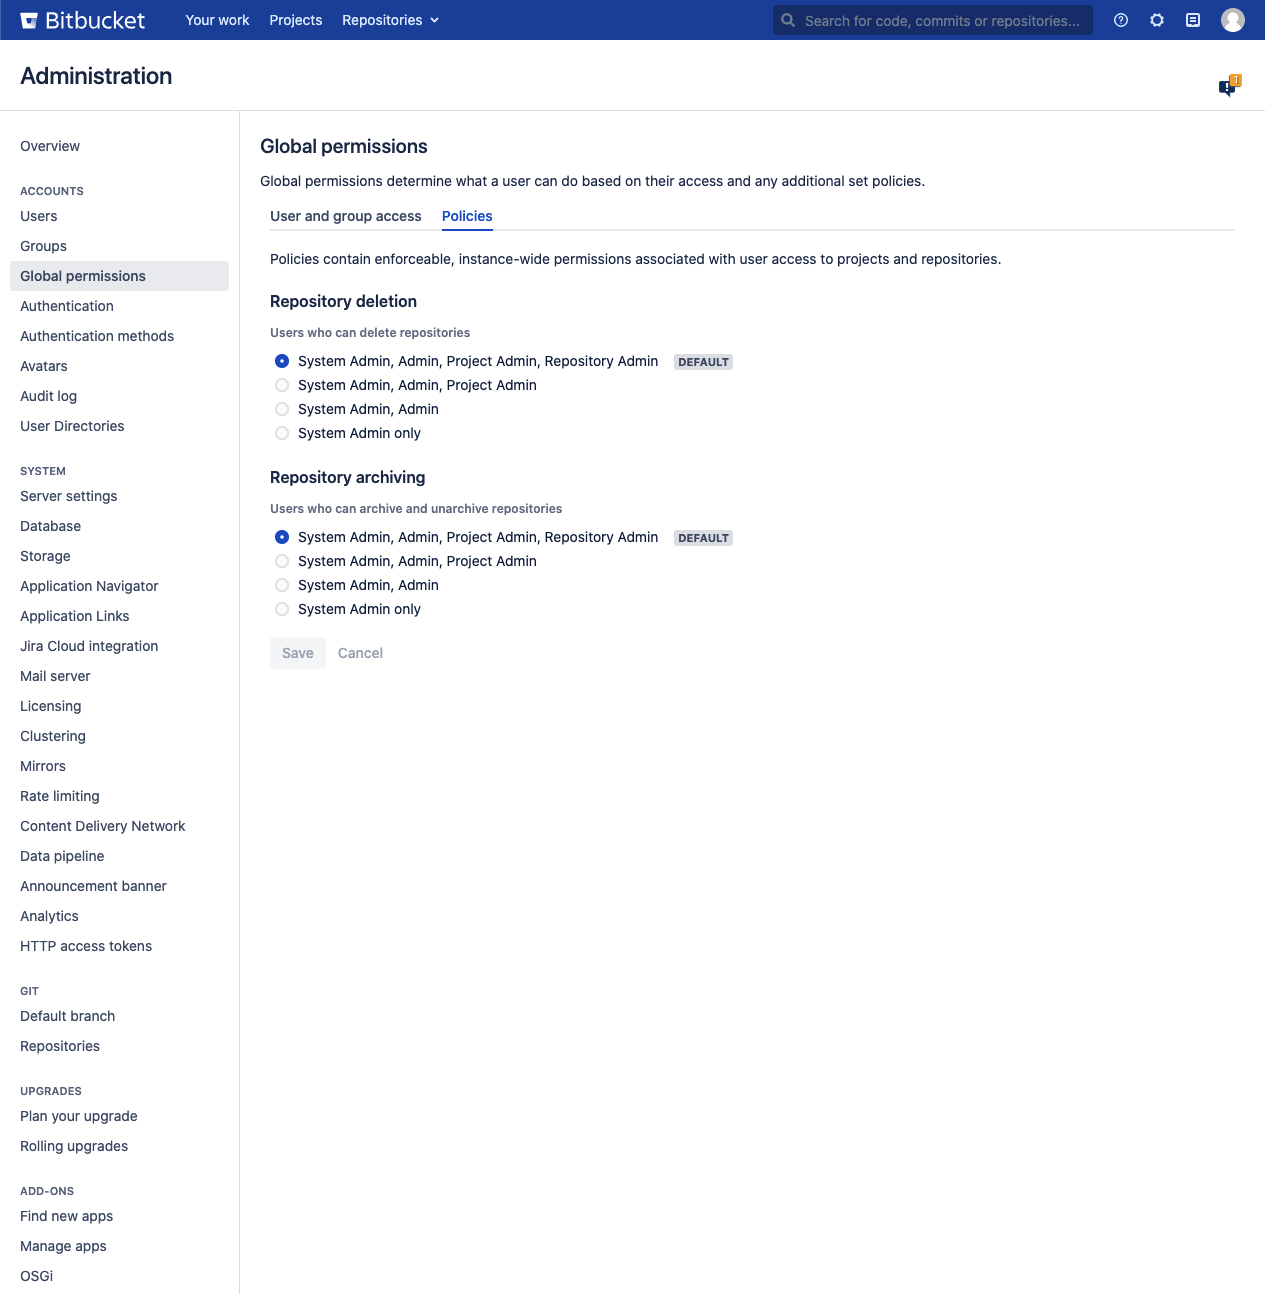The width and height of the screenshot is (1265, 1294).
Task: Open OSGi in the sidebar
Action: 37,1276
